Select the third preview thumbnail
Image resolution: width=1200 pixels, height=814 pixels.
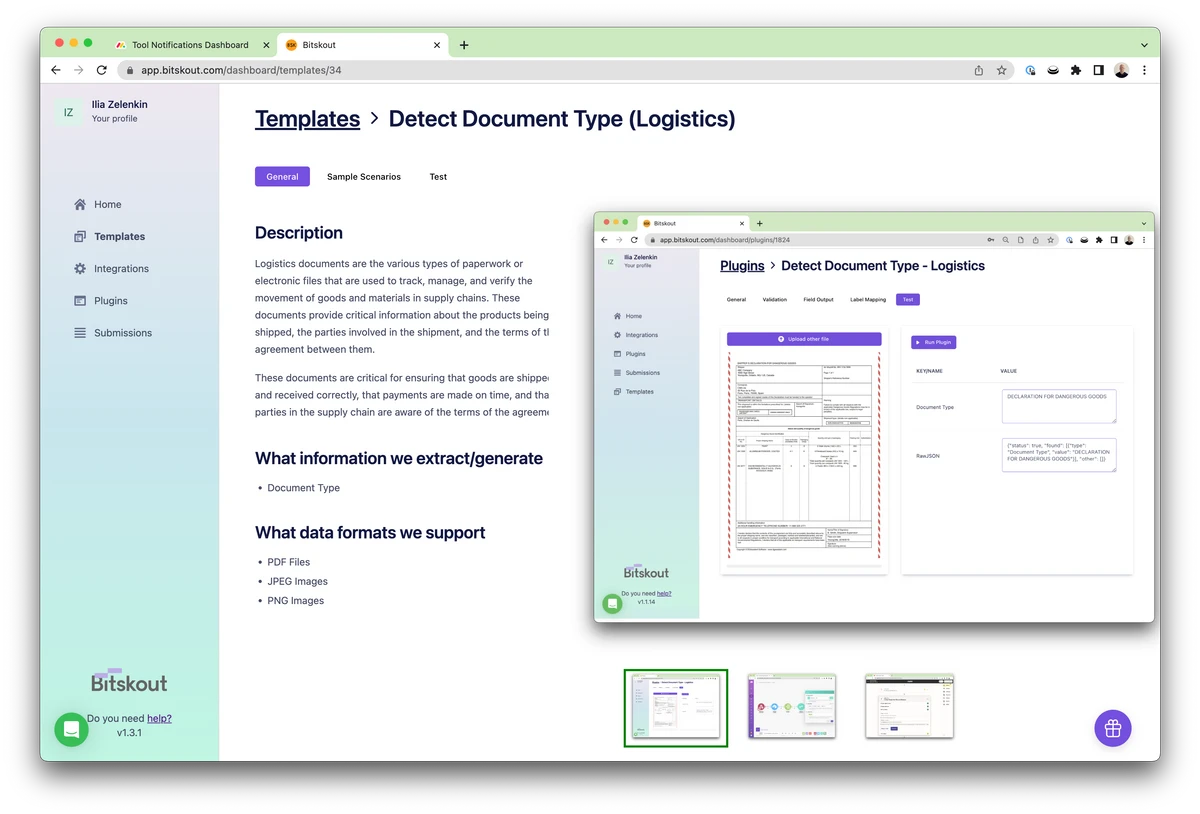(x=909, y=706)
